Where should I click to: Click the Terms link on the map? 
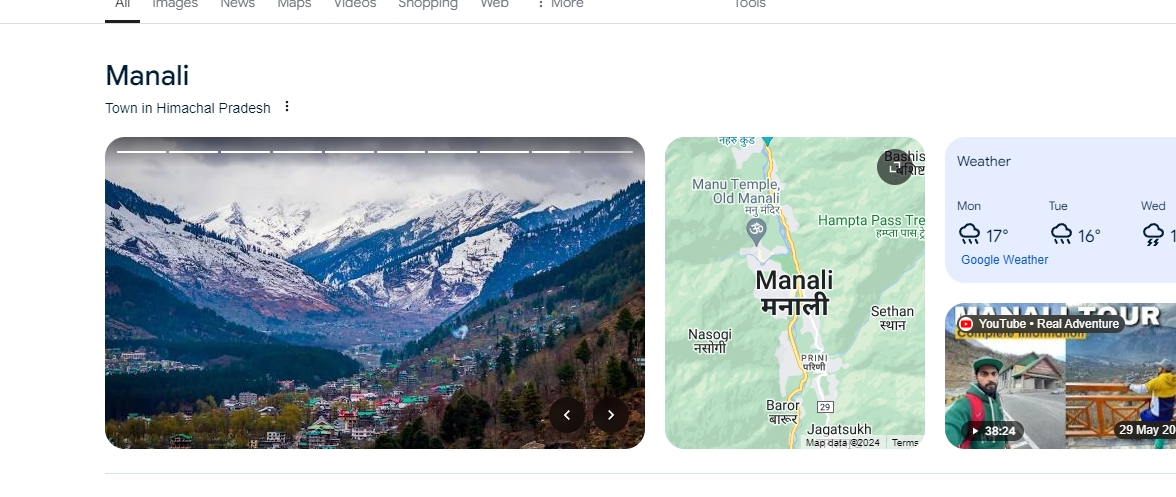point(905,443)
